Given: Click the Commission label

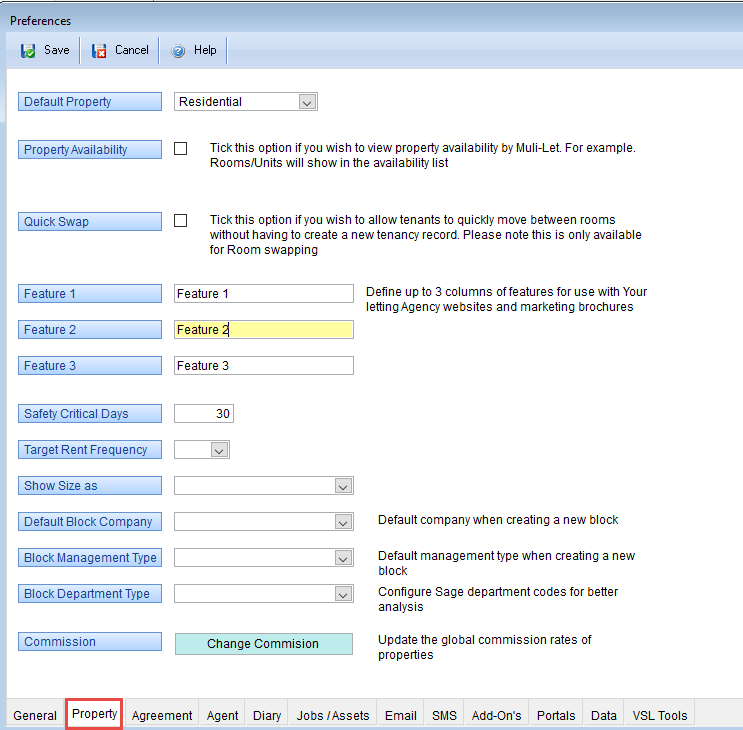Looking at the screenshot, I should pos(90,642).
